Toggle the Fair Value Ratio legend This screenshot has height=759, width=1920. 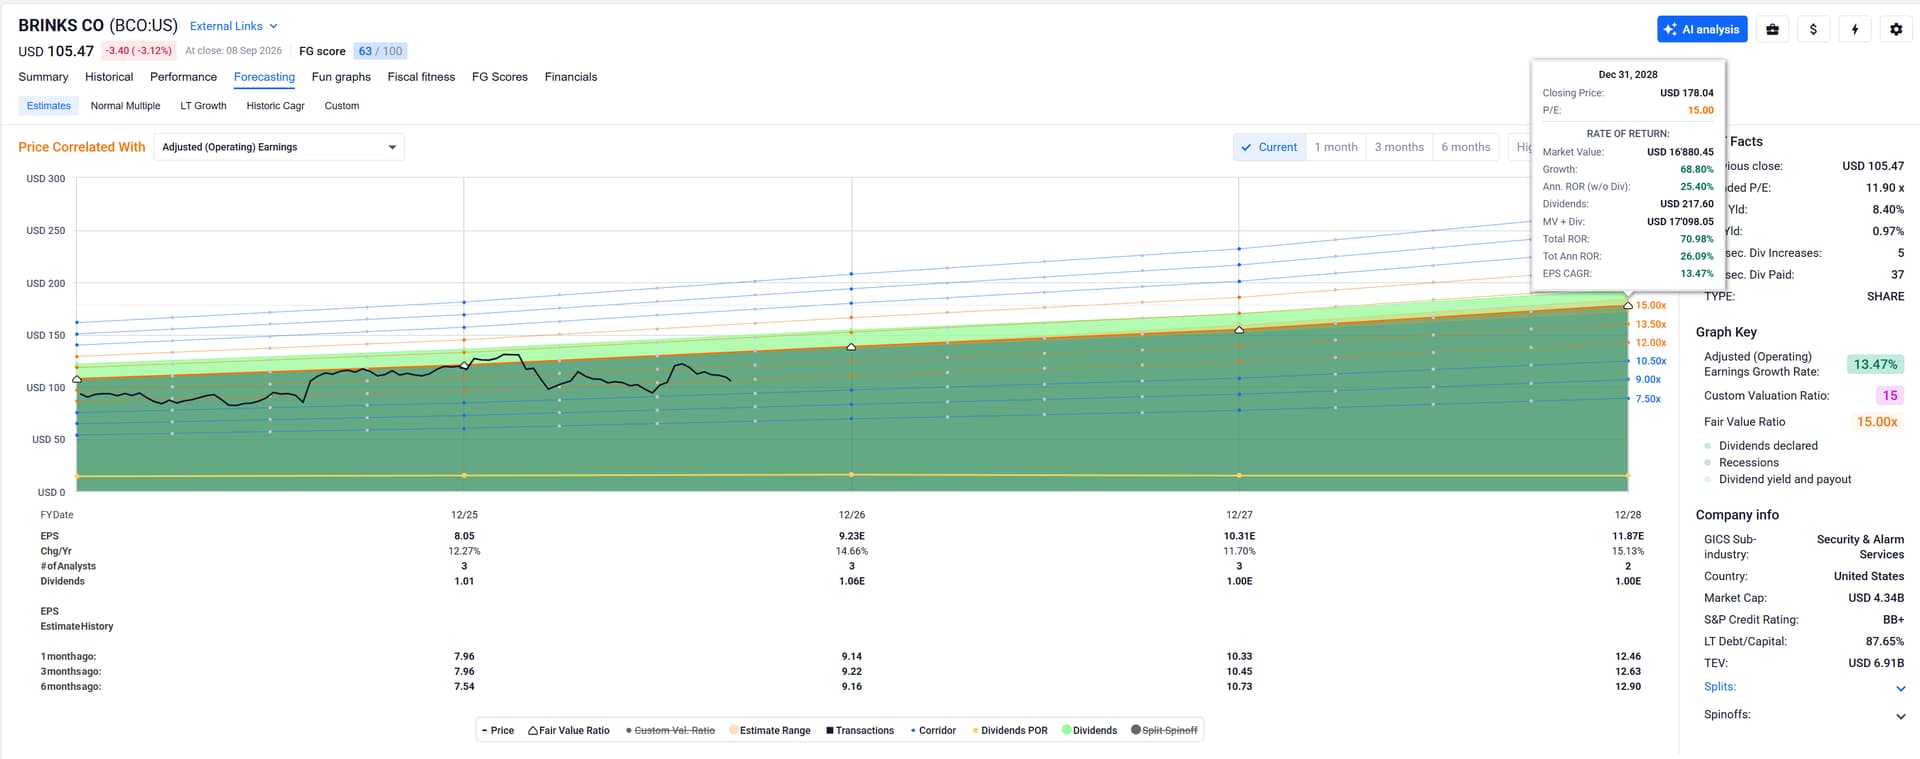[569, 730]
